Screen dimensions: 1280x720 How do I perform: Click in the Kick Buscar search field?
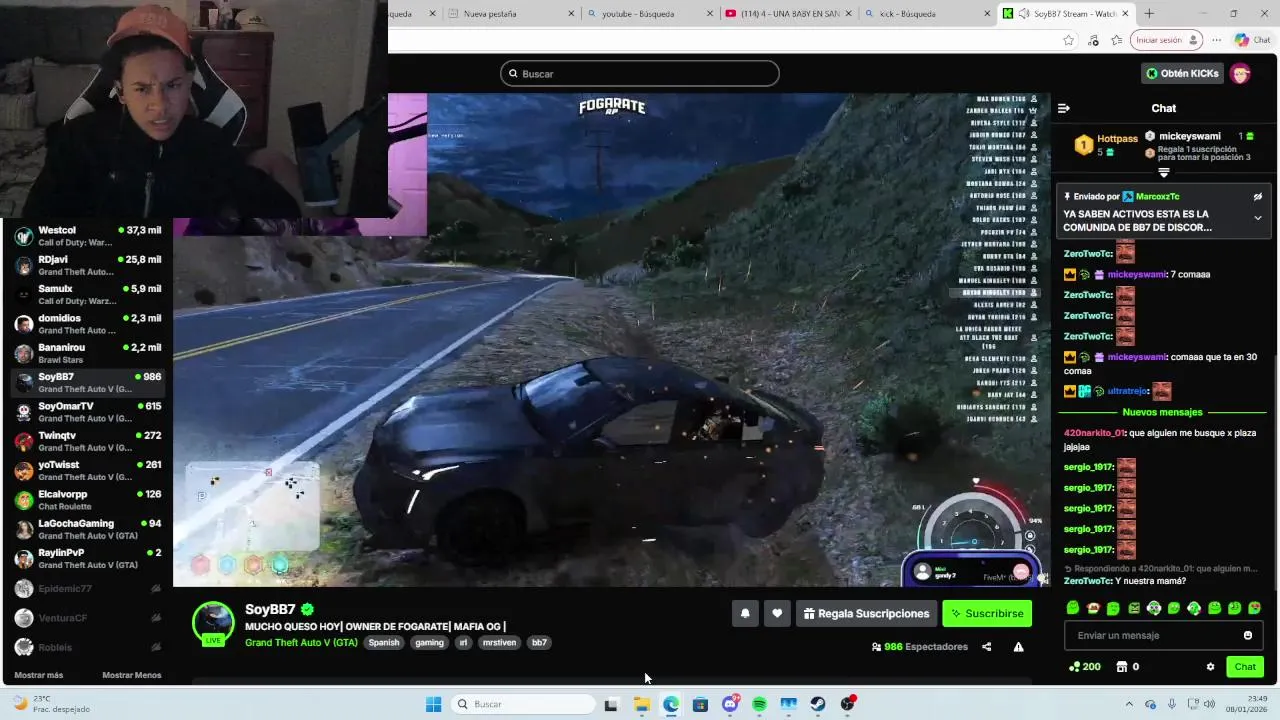(x=640, y=73)
